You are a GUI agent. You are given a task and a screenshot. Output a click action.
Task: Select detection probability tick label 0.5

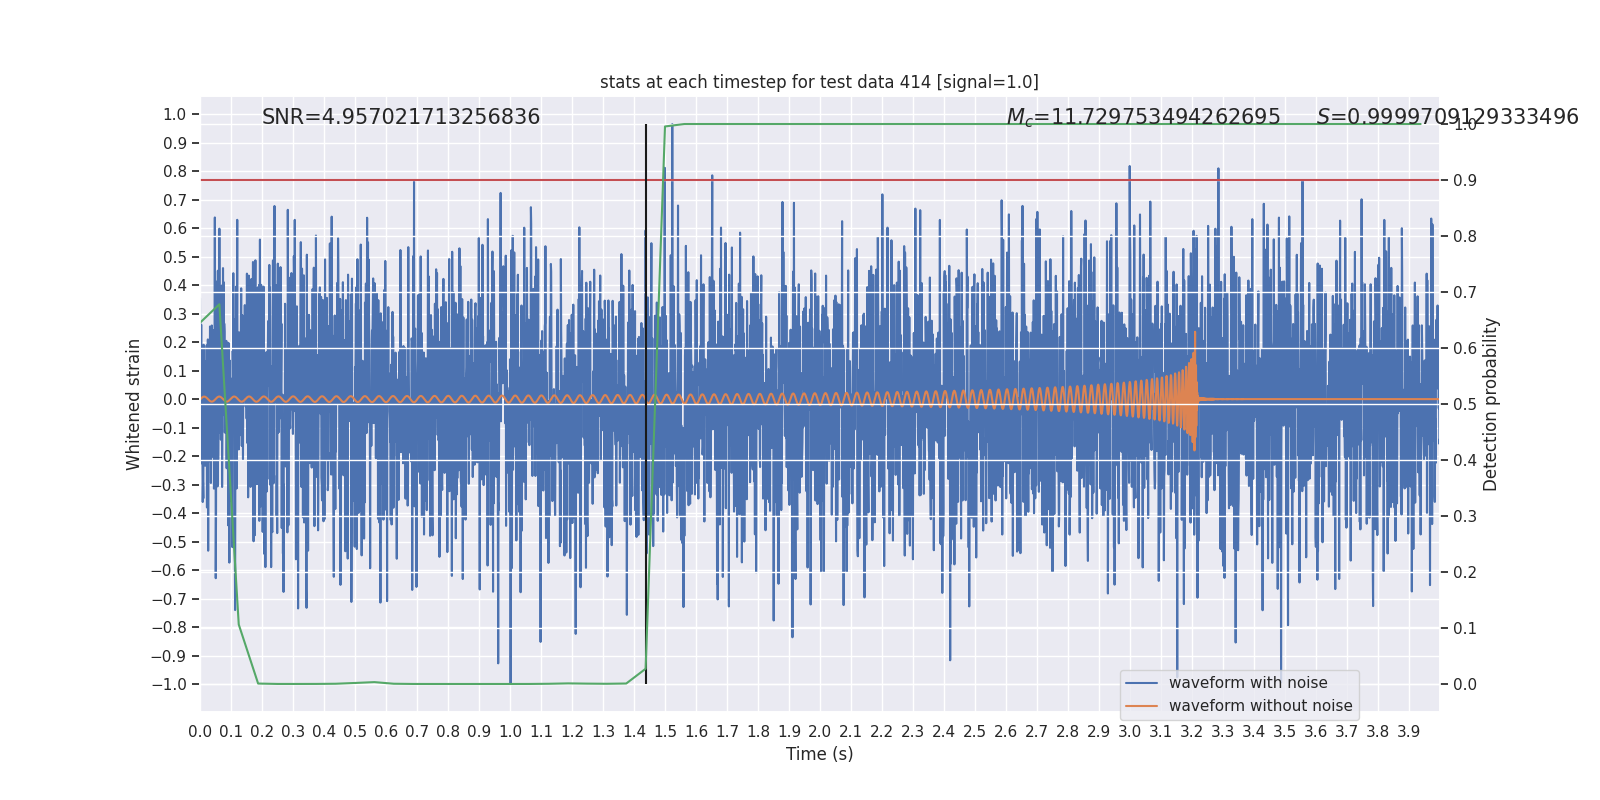pos(1465,405)
